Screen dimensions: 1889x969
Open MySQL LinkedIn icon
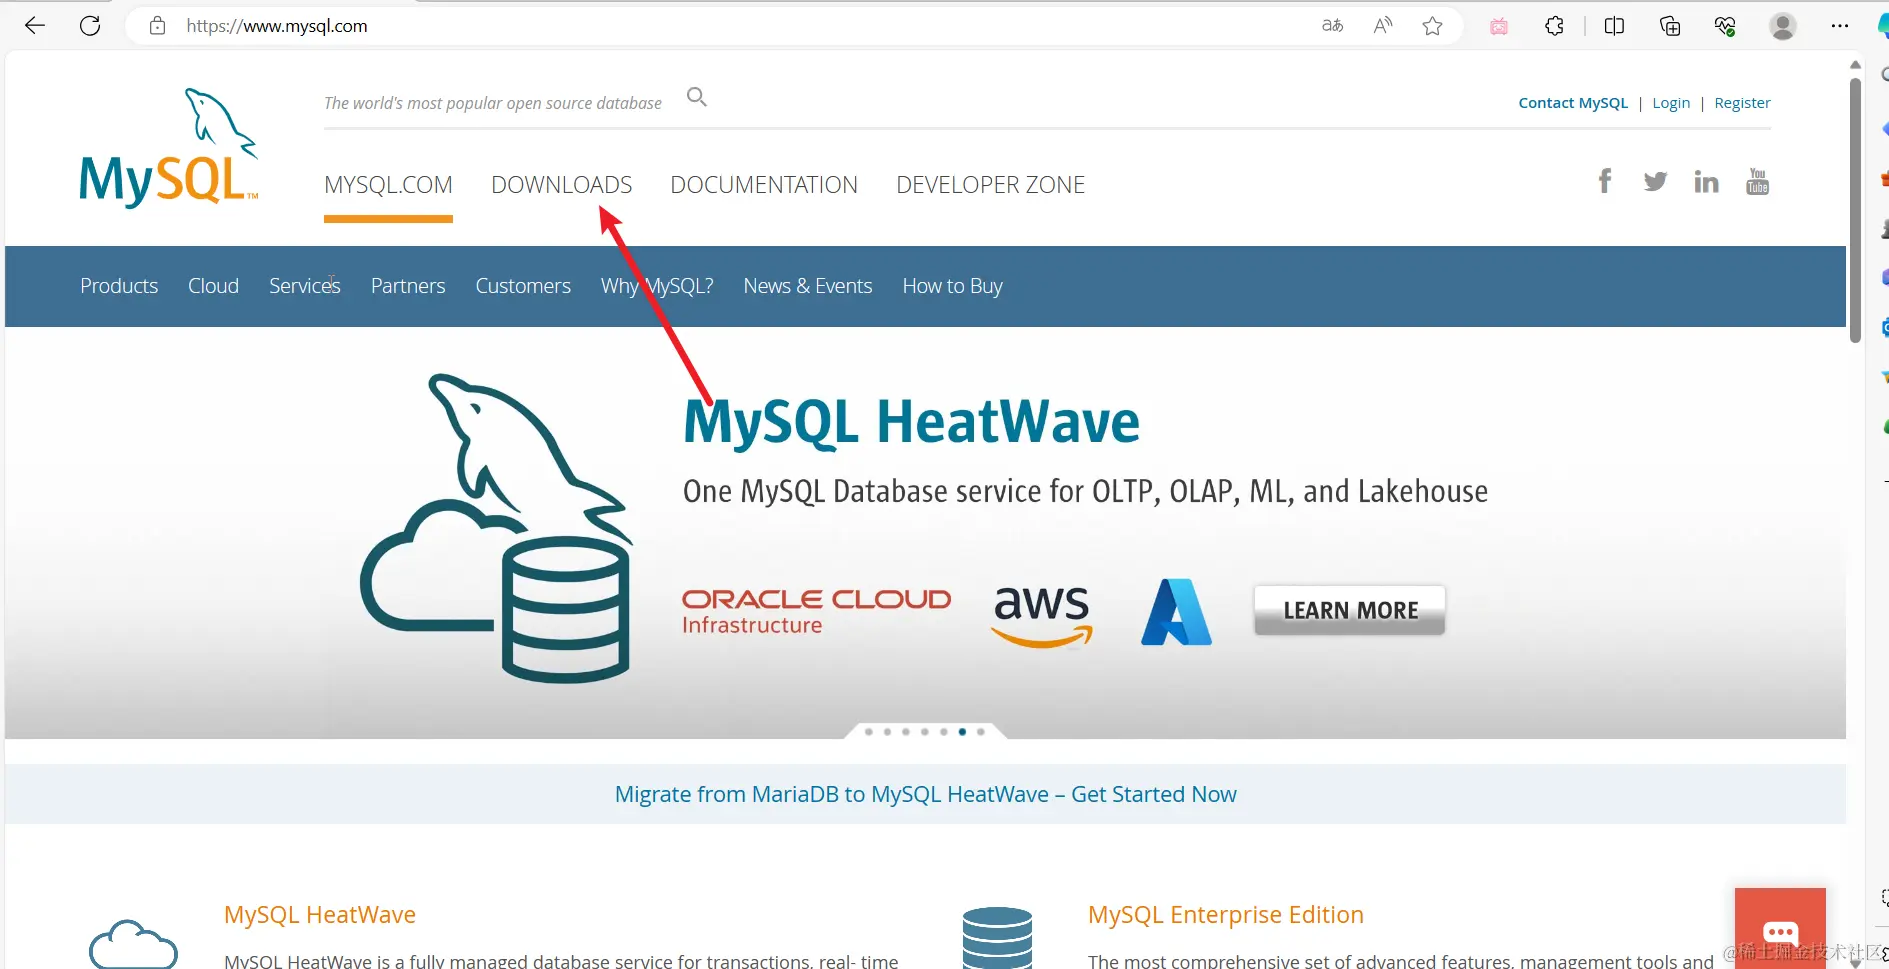pos(1706,181)
